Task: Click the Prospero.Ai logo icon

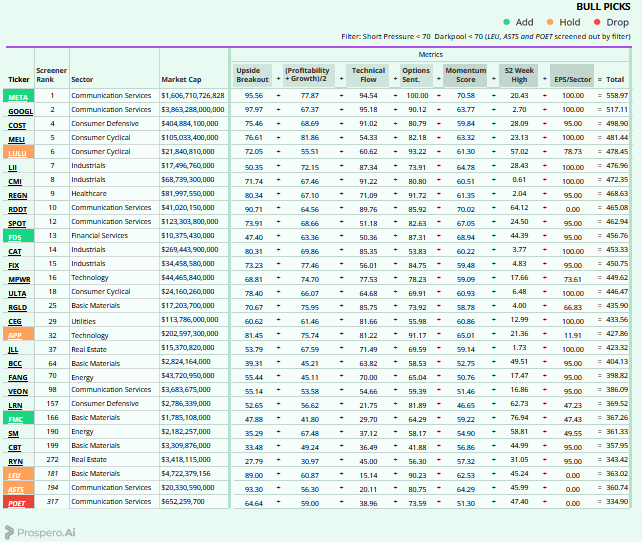Action: click(x=9, y=533)
